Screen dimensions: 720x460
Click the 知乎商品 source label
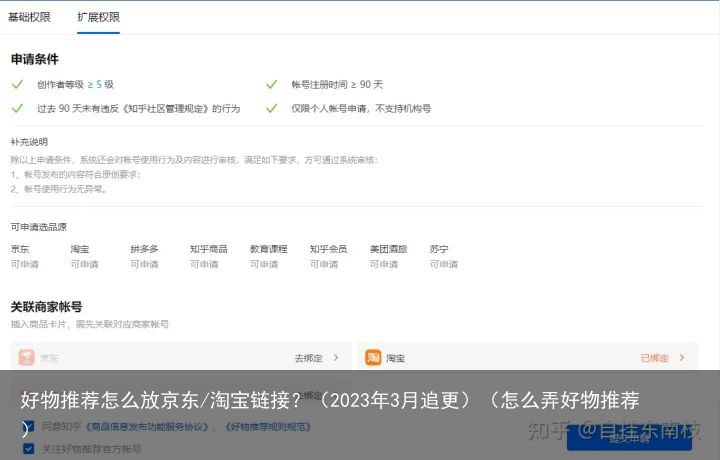pos(209,249)
